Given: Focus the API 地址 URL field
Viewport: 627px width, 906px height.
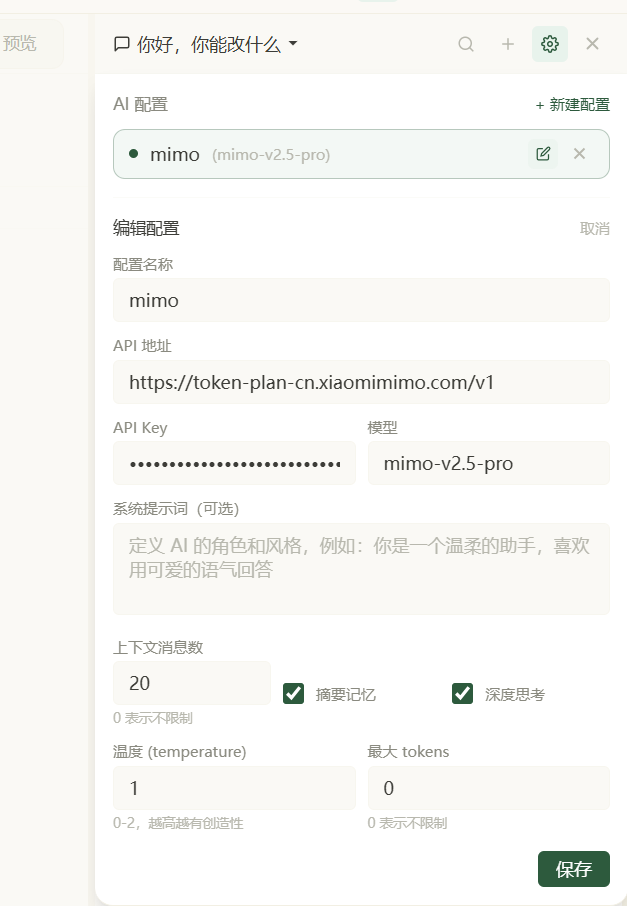Looking at the screenshot, I should click(361, 382).
